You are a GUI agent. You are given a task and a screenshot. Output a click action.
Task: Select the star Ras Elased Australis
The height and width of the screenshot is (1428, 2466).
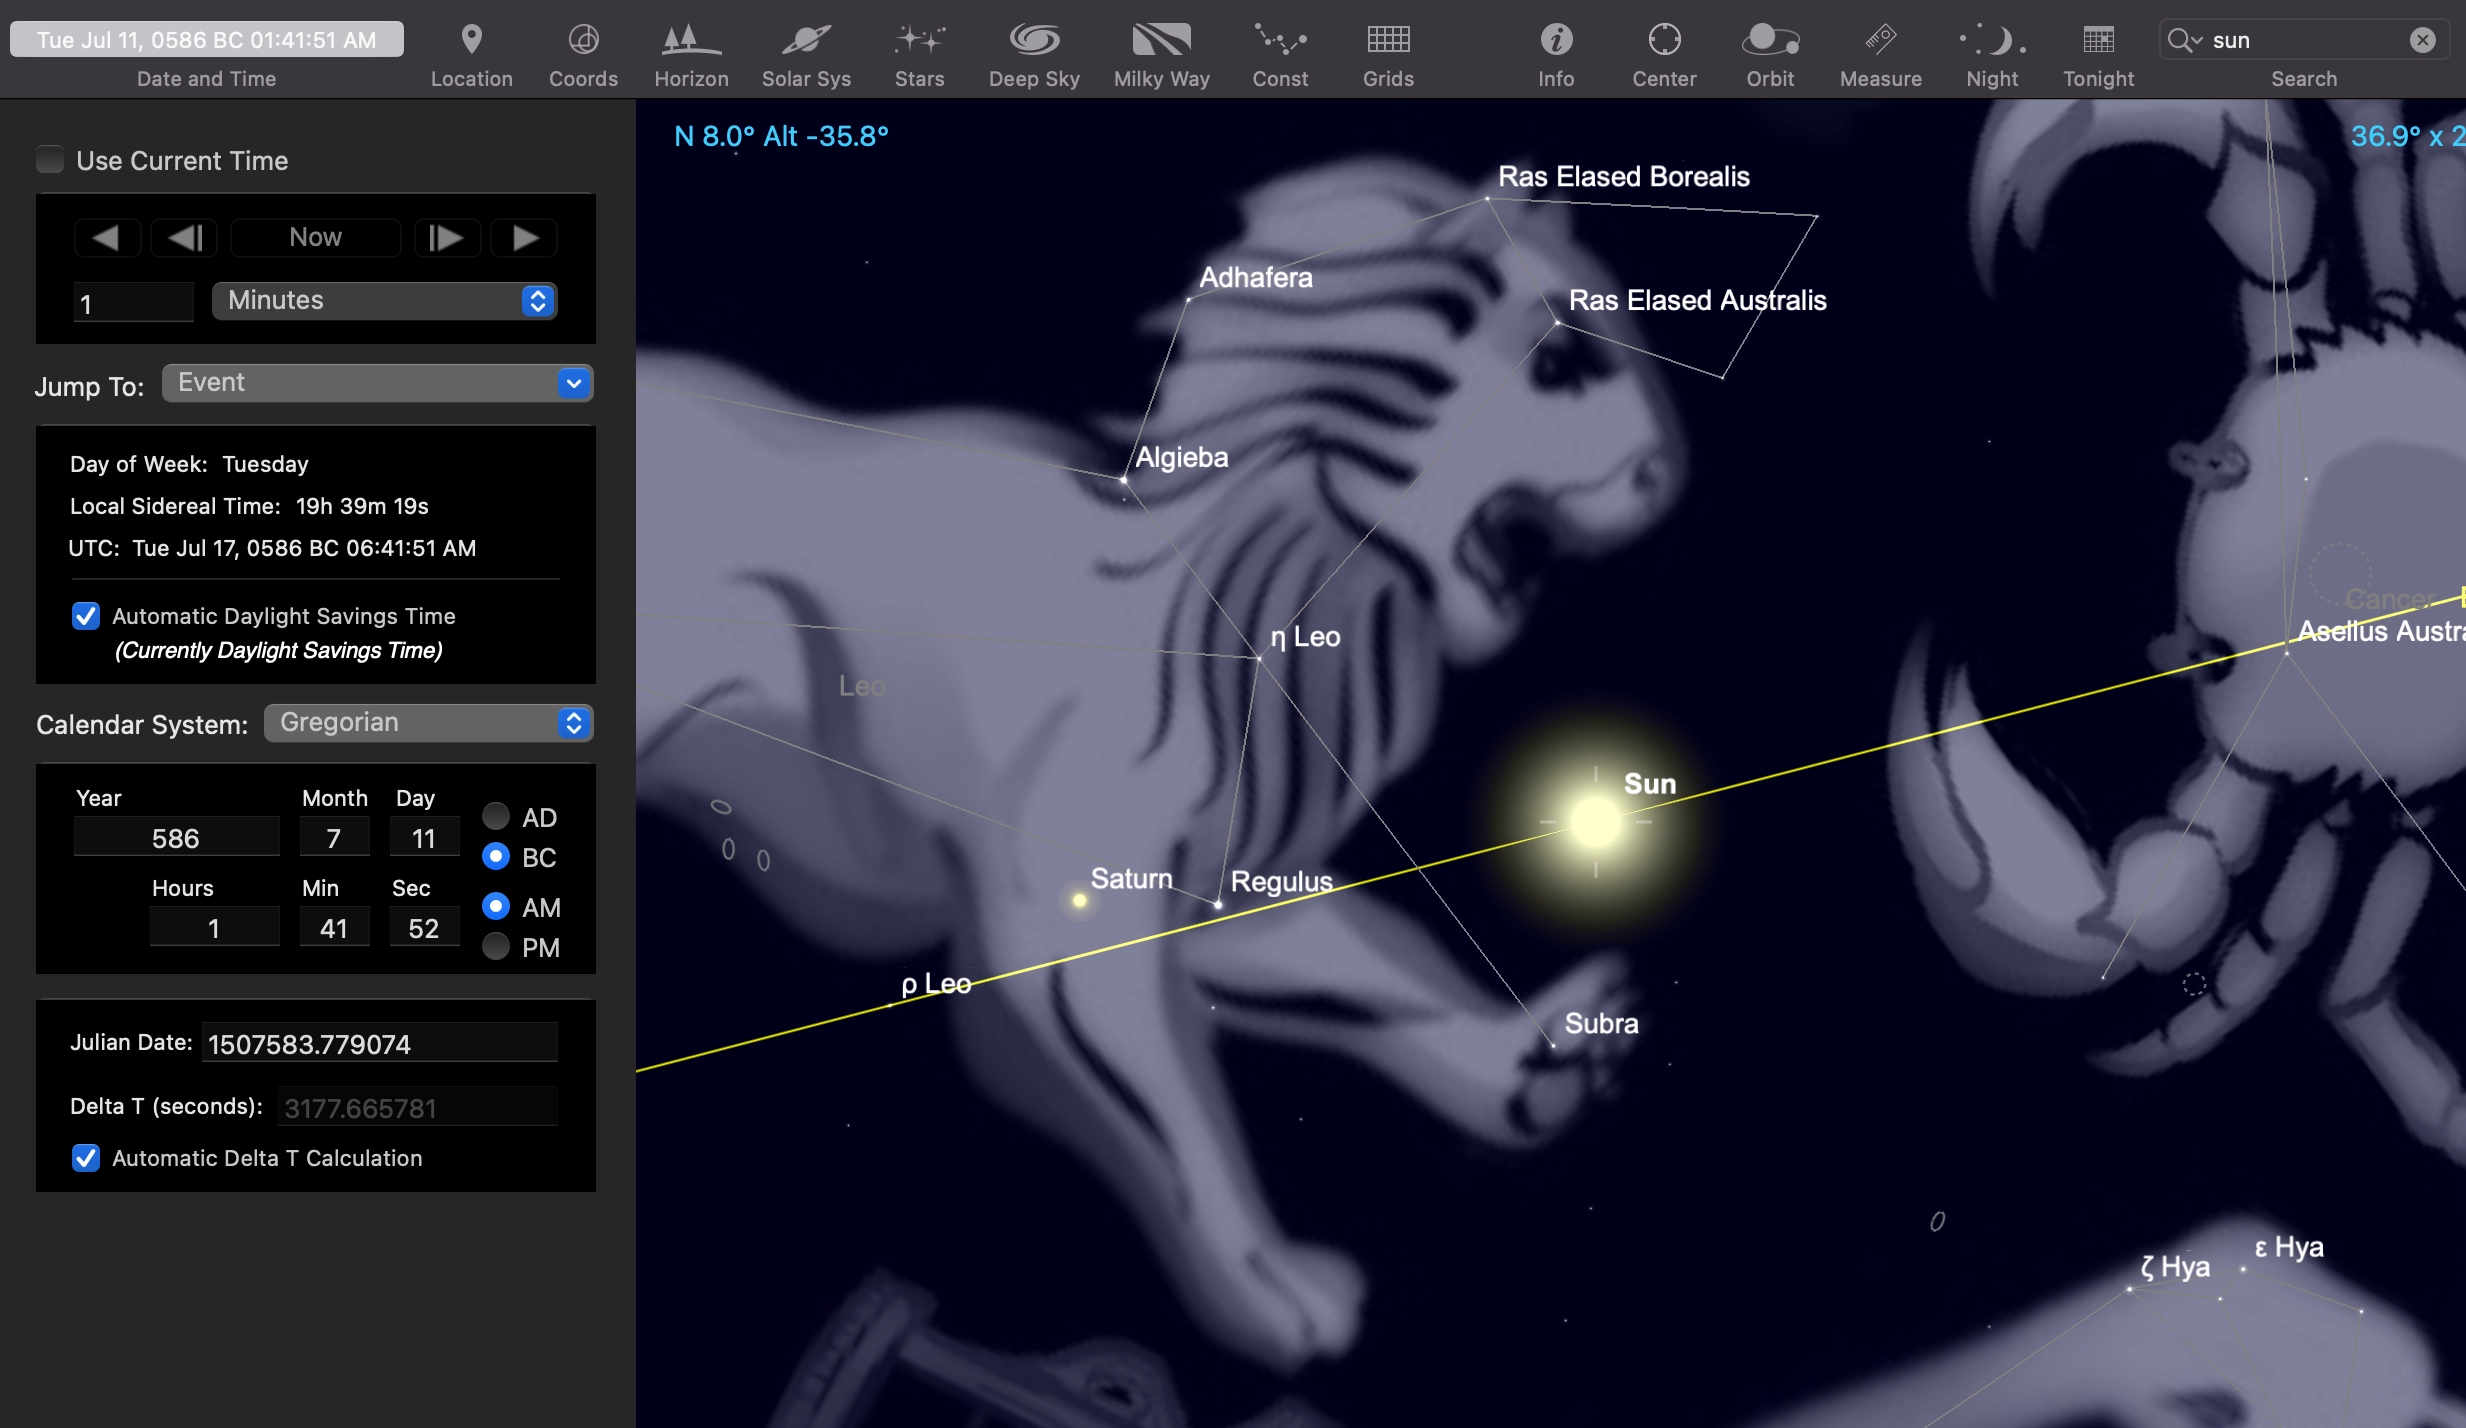[1557, 322]
